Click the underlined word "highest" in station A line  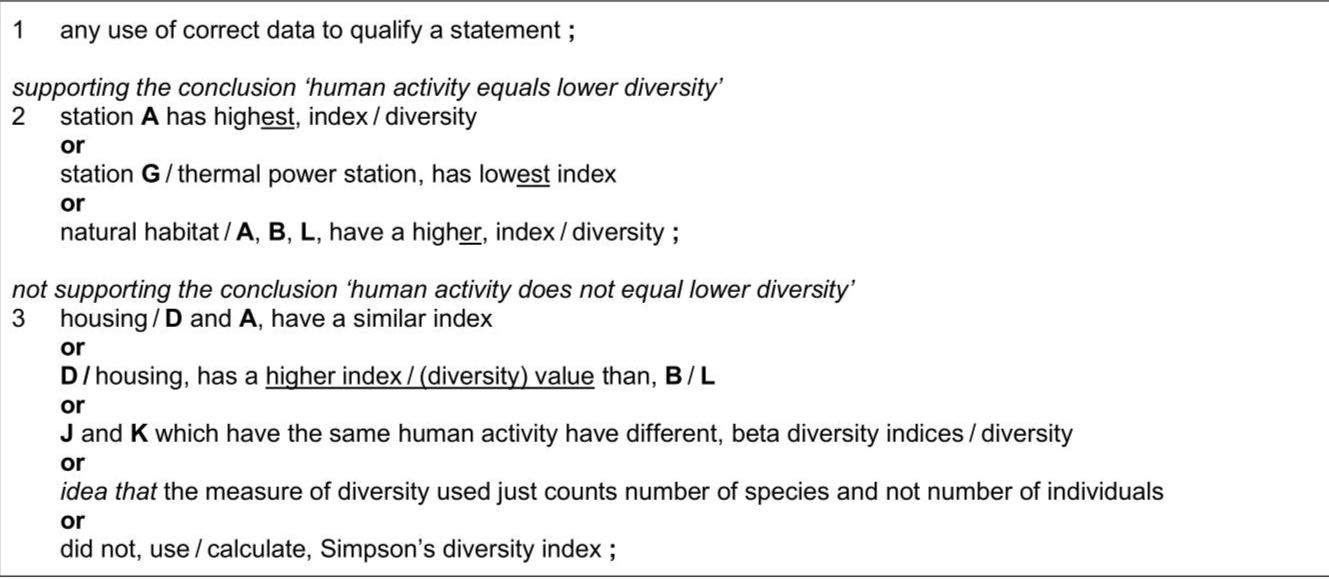pyautogui.click(x=263, y=117)
